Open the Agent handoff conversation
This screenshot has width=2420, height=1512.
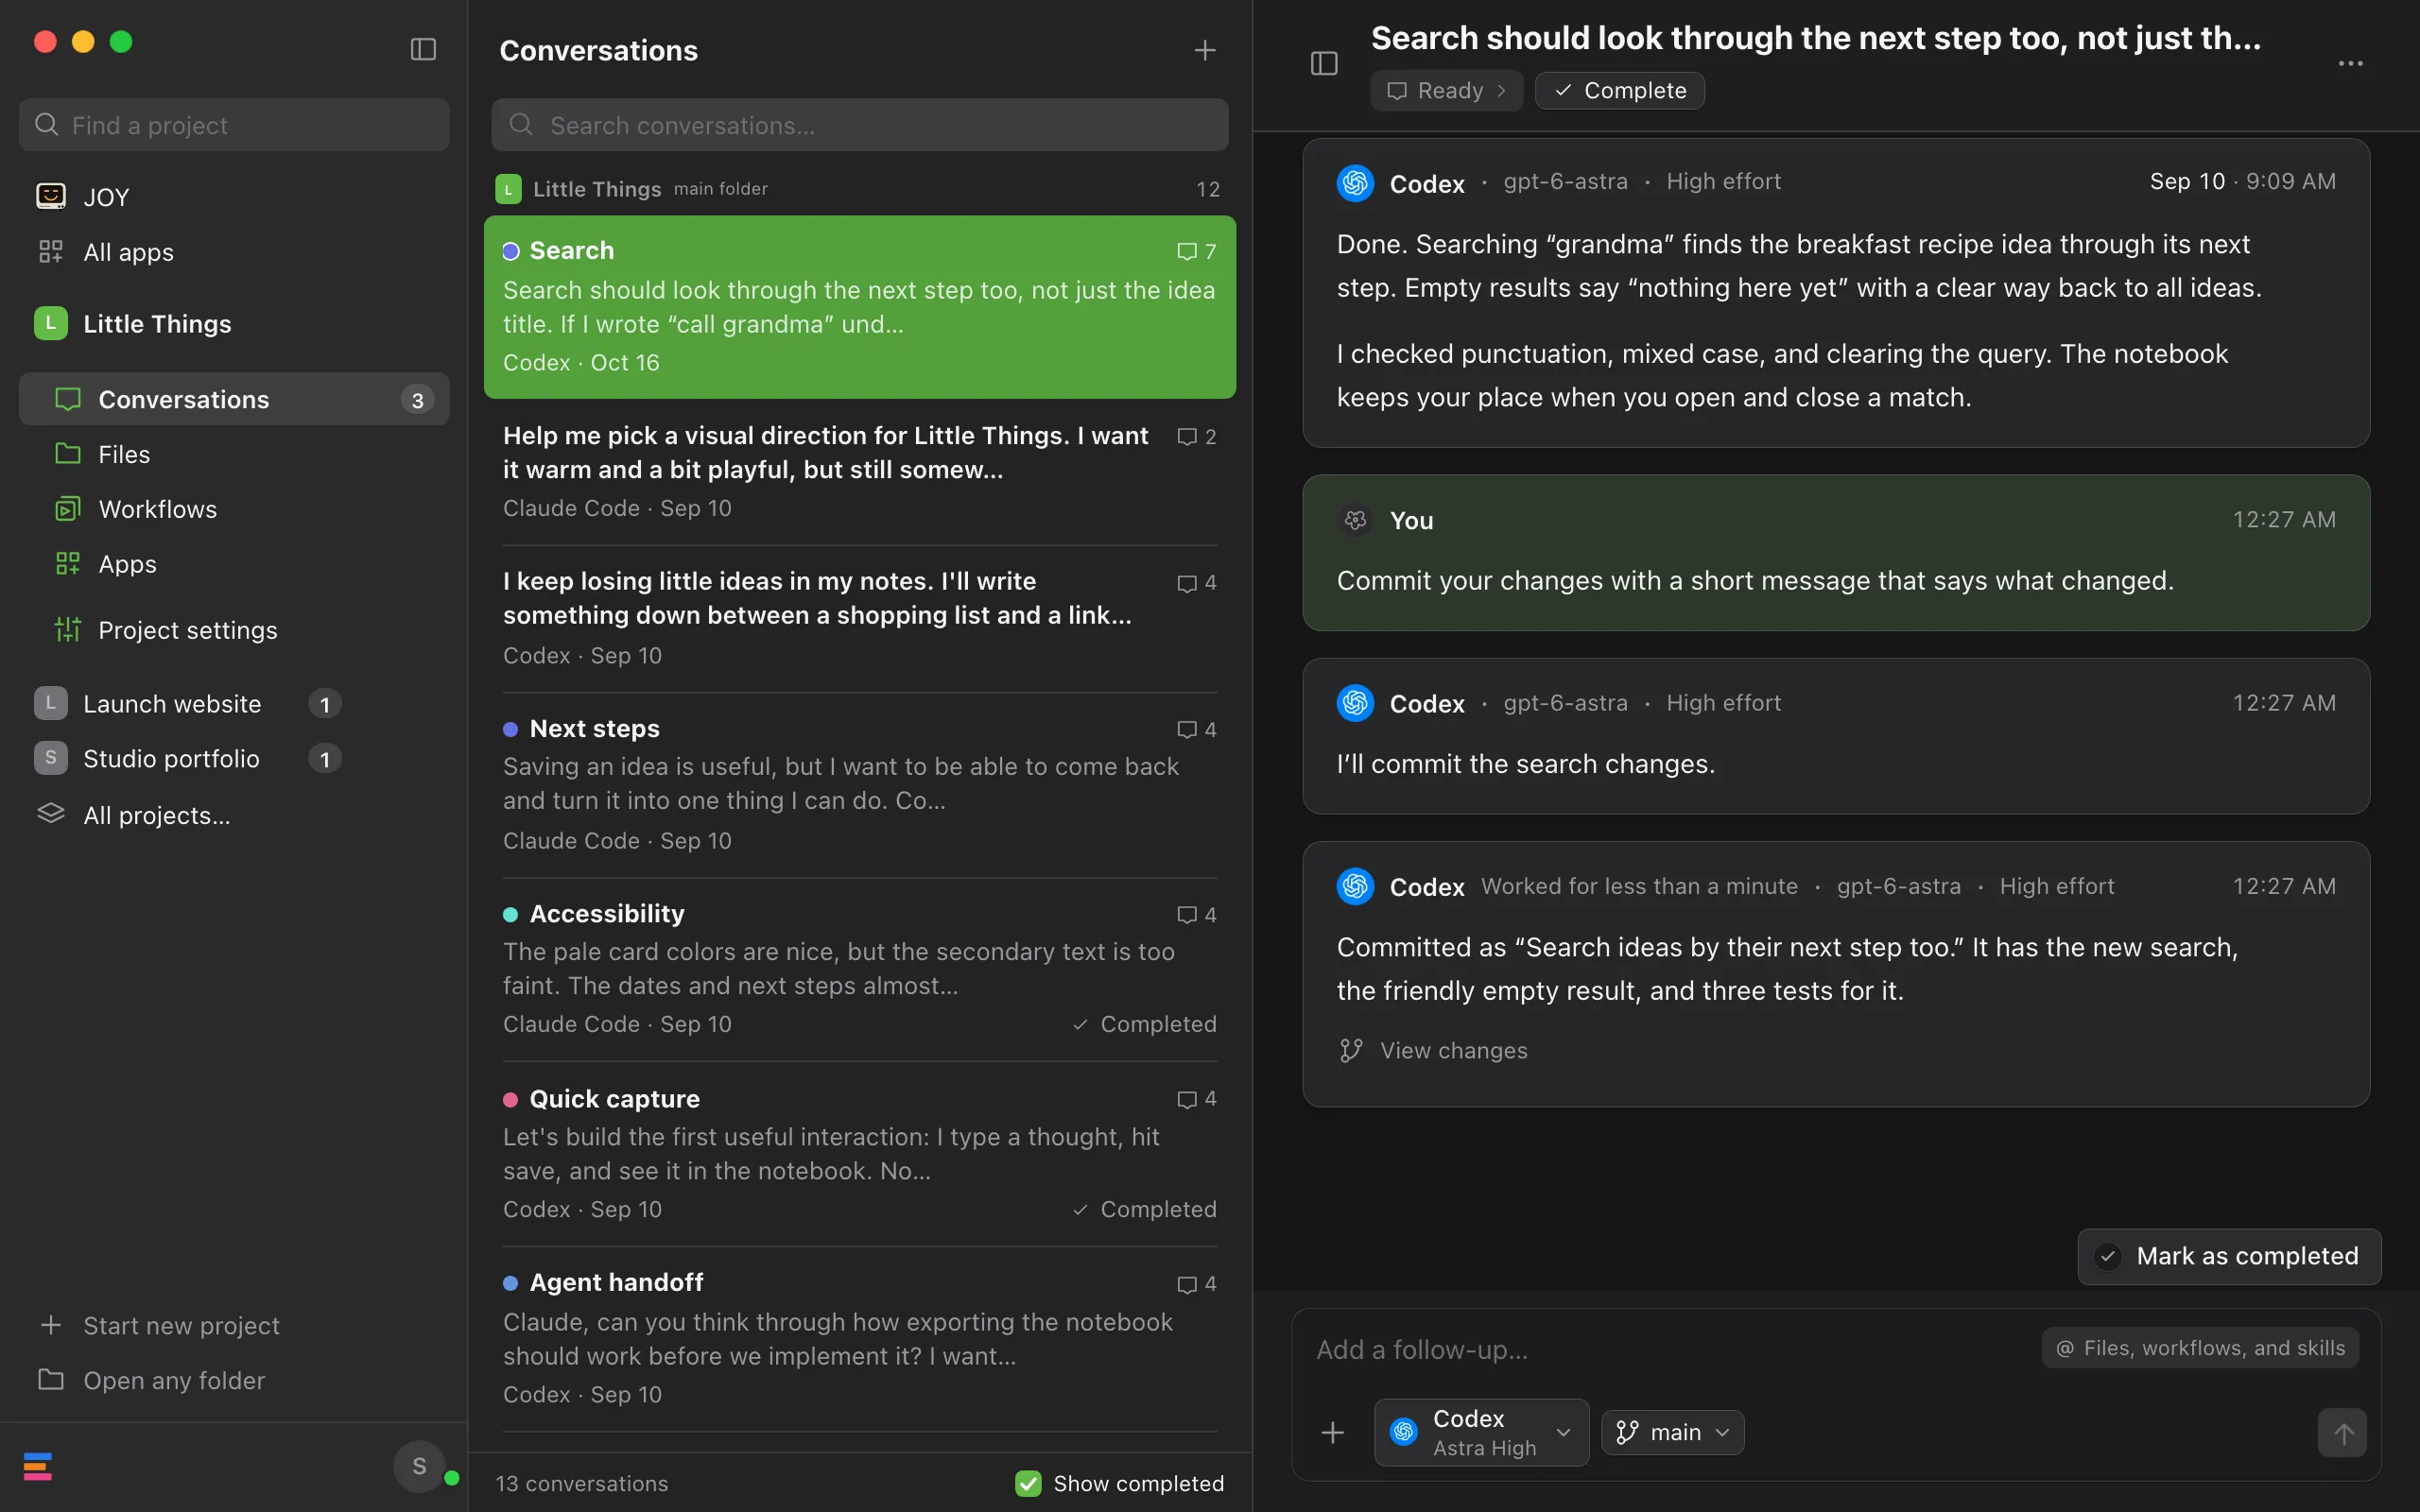pyautogui.click(x=860, y=1339)
